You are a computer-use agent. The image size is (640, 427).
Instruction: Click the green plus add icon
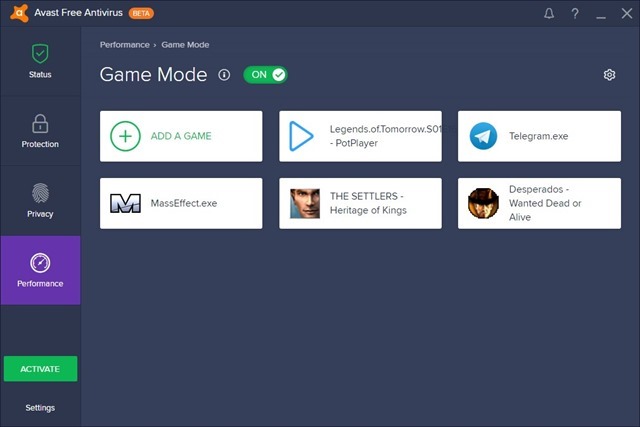(125, 136)
